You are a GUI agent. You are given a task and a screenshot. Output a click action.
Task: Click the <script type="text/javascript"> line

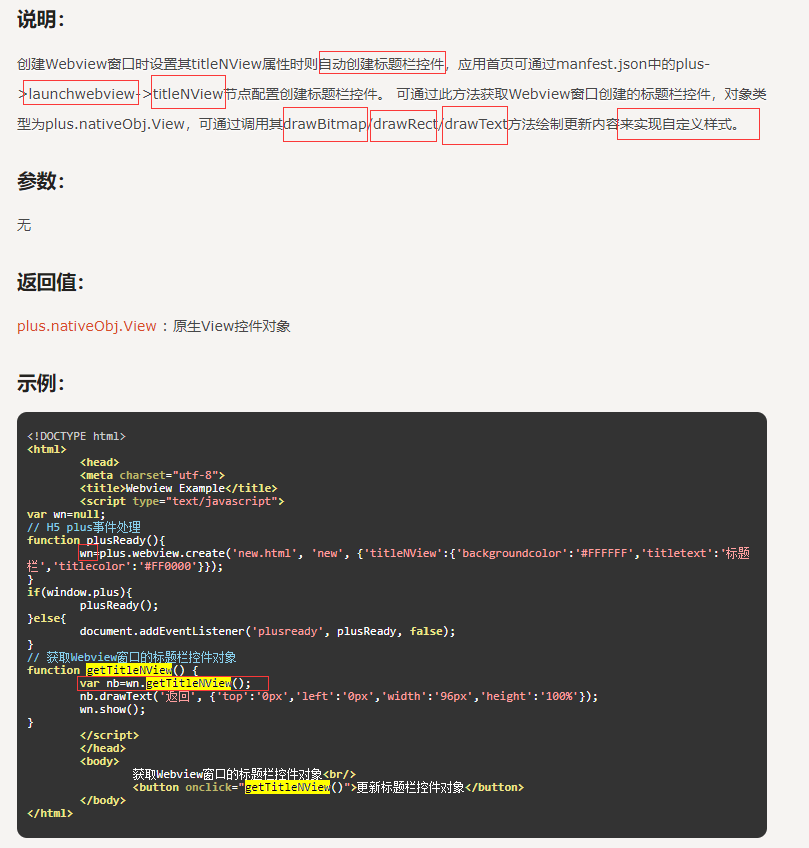182,501
